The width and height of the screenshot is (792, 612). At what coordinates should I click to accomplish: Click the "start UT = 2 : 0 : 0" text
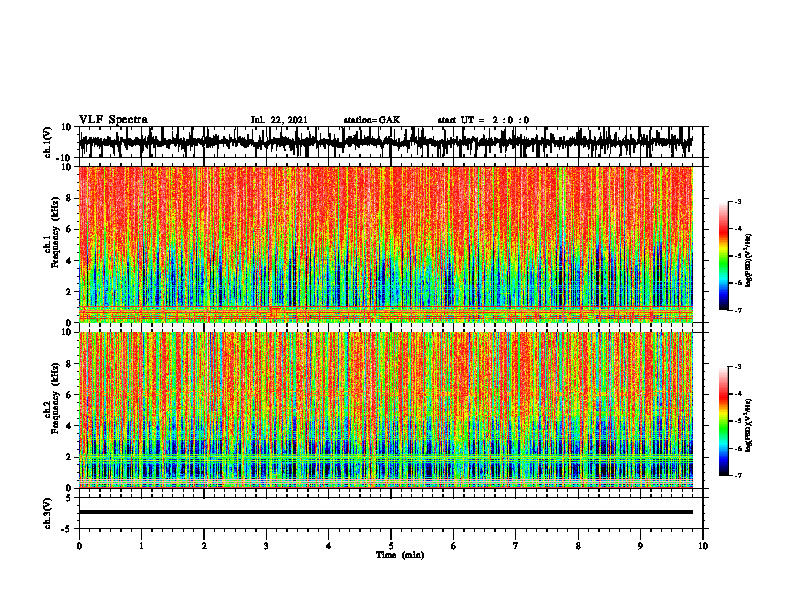pos(483,120)
